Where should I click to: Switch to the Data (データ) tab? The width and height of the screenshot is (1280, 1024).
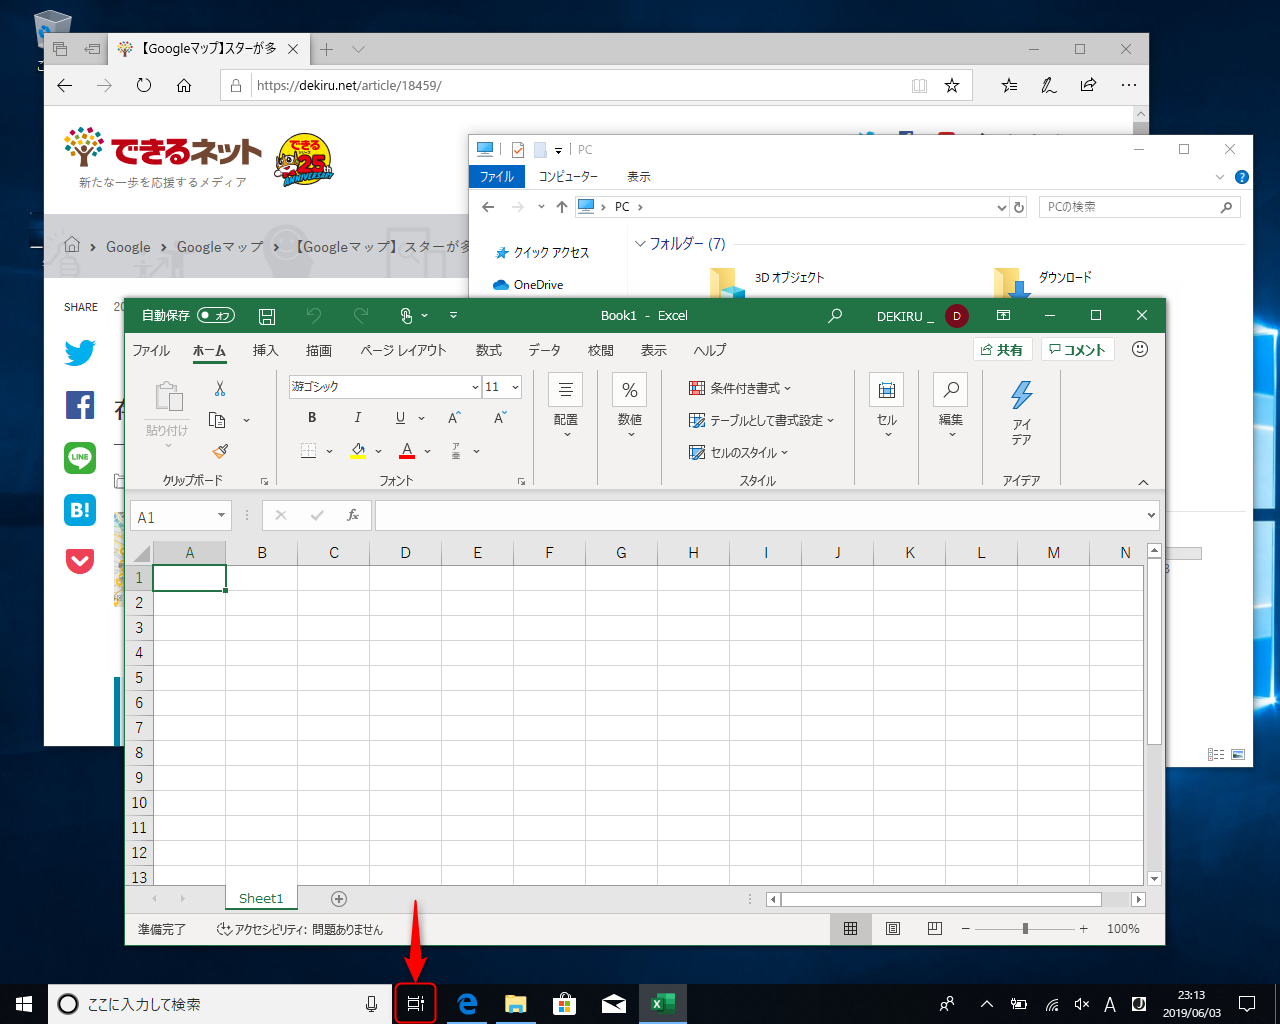pyautogui.click(x=544, y=350)
